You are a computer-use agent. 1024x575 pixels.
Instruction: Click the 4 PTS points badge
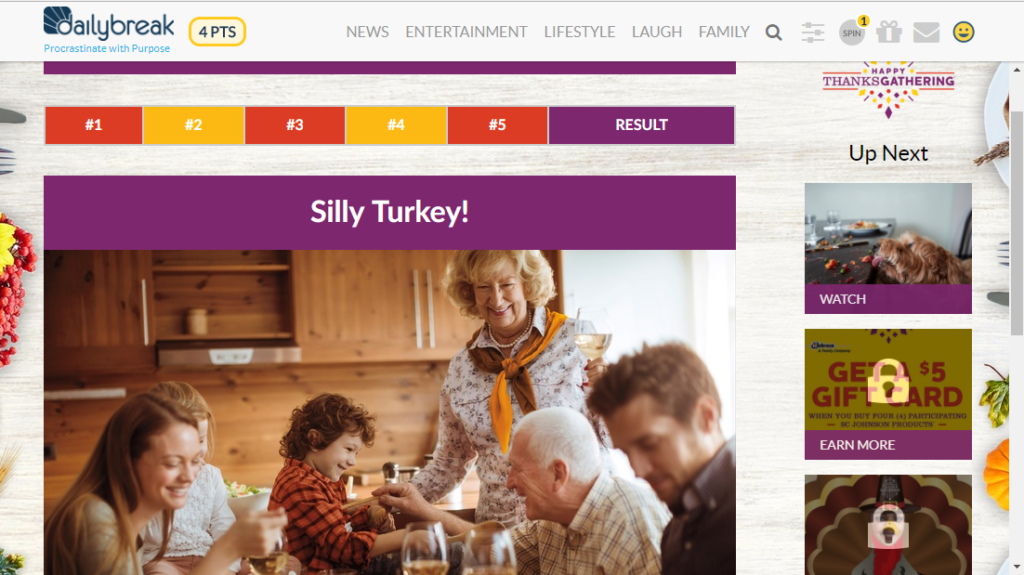(217, 32)
